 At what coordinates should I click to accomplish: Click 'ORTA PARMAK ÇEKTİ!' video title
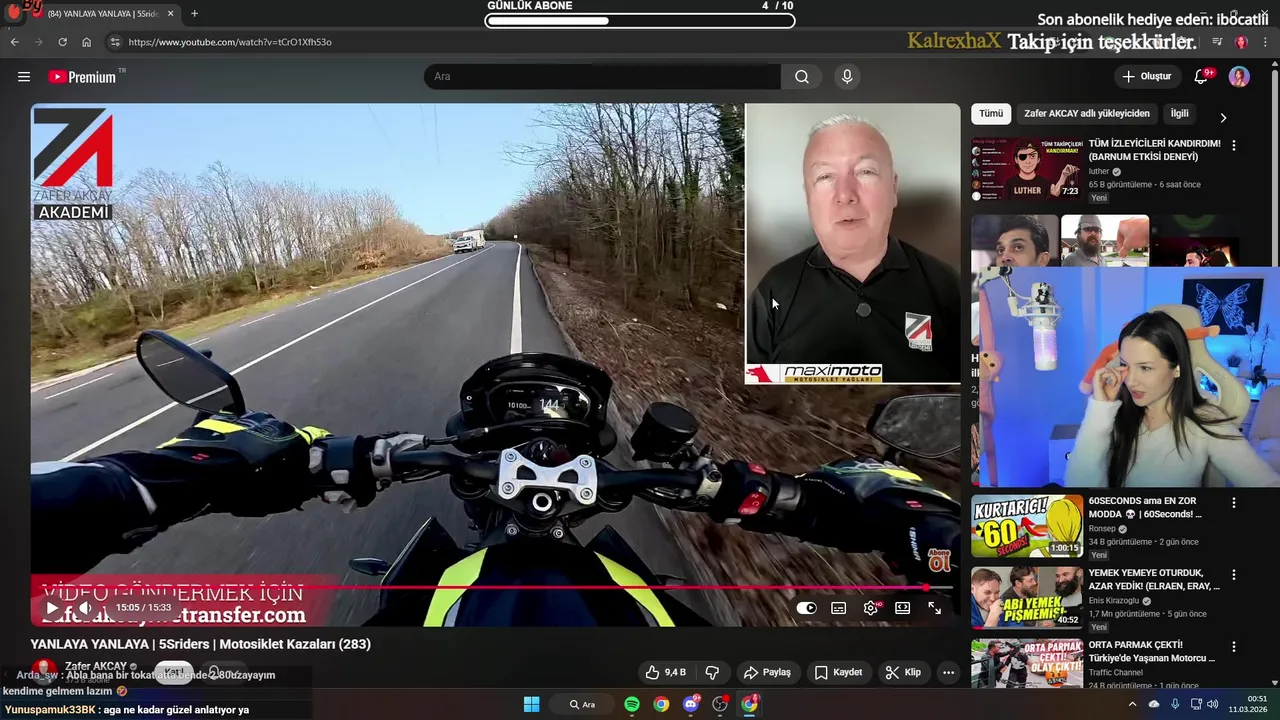point(1152,652)
